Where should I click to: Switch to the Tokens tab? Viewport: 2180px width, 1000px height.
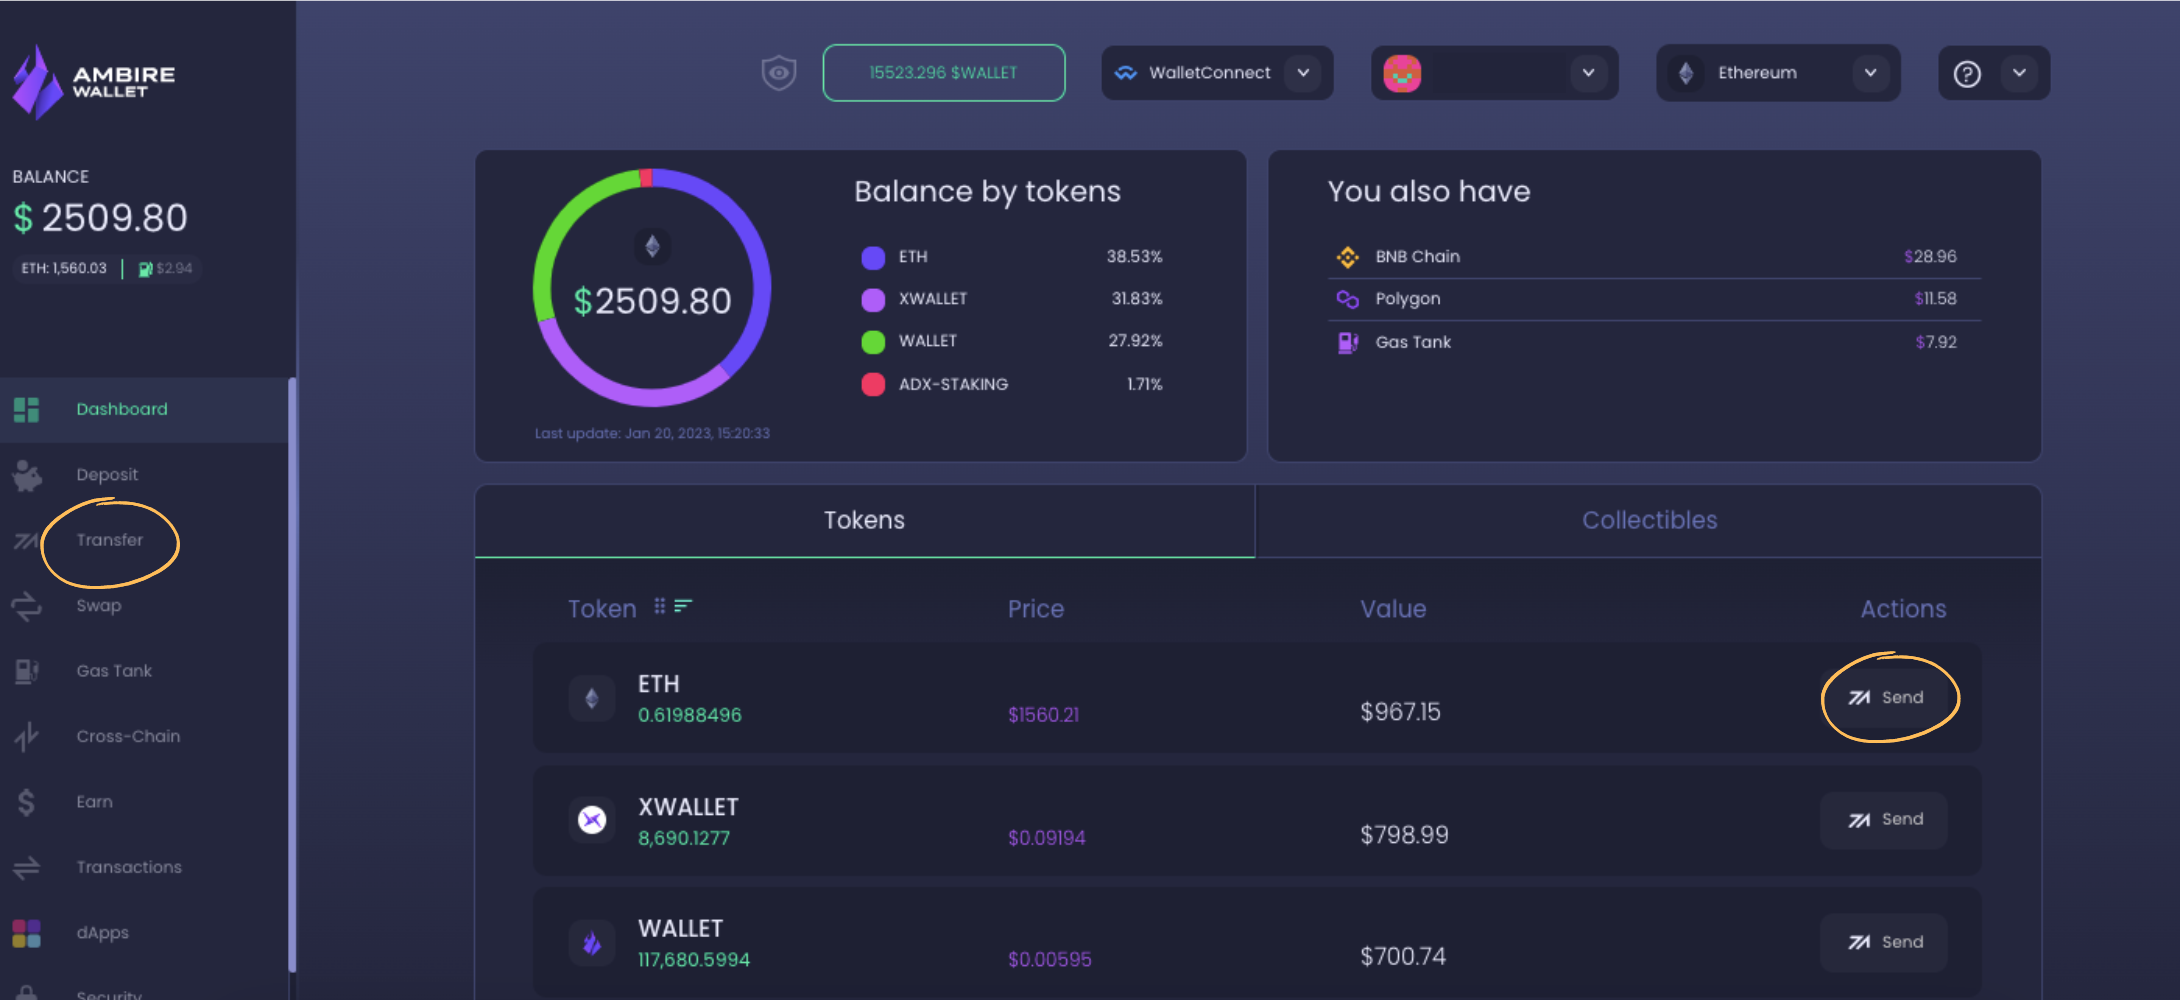coord(864,520)
